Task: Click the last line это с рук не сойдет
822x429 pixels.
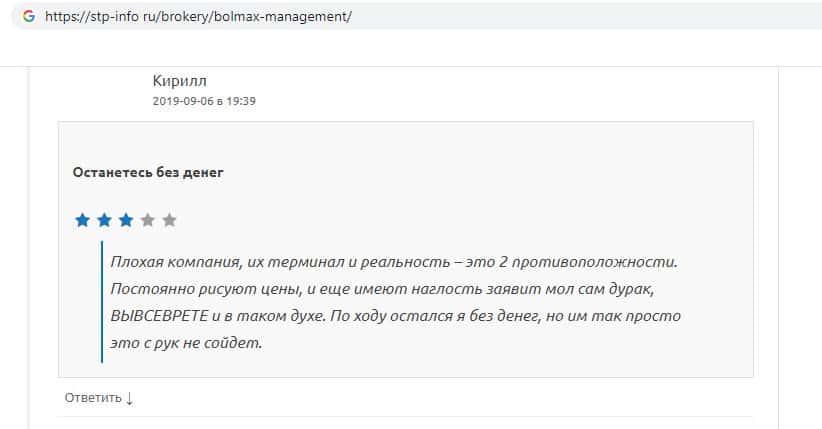Action: coord(186,343)
